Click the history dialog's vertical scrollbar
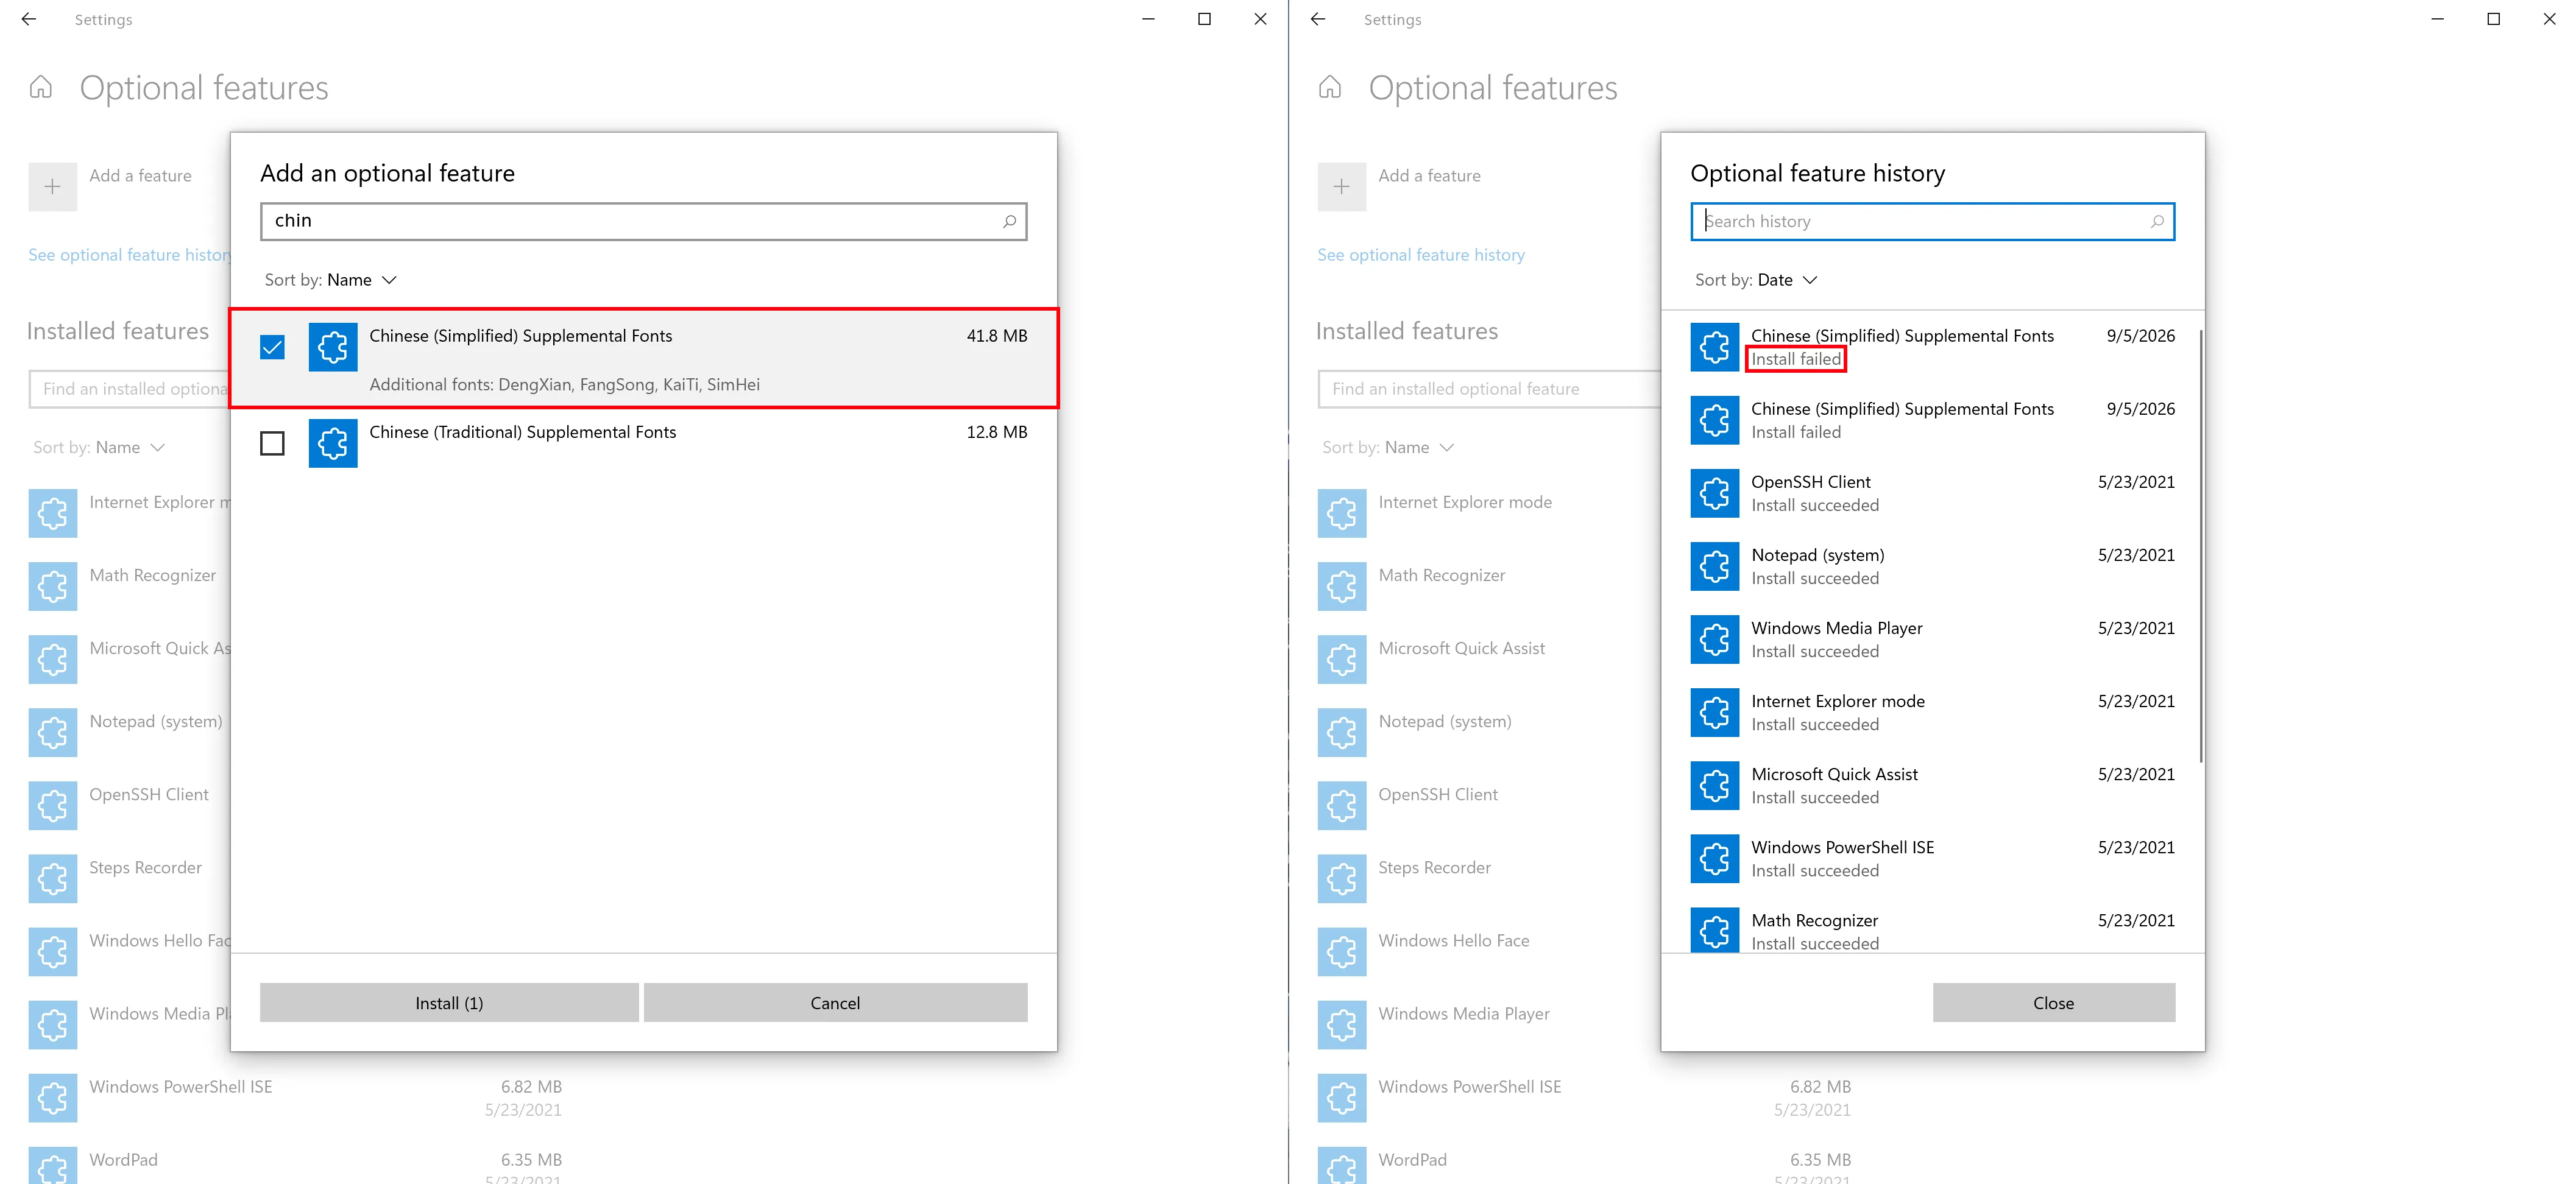The image size is (2576, 1184). (2201, 545)
